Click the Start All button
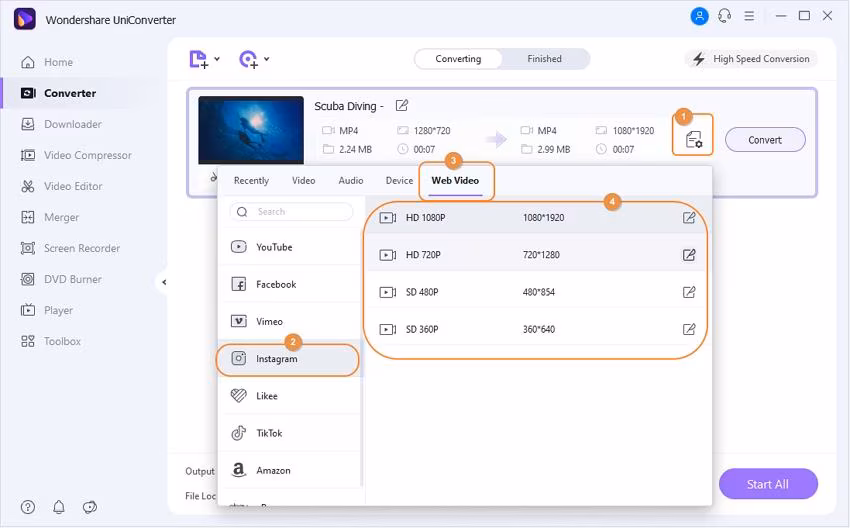Screen dimensions: 850x528 coord(768,484)
